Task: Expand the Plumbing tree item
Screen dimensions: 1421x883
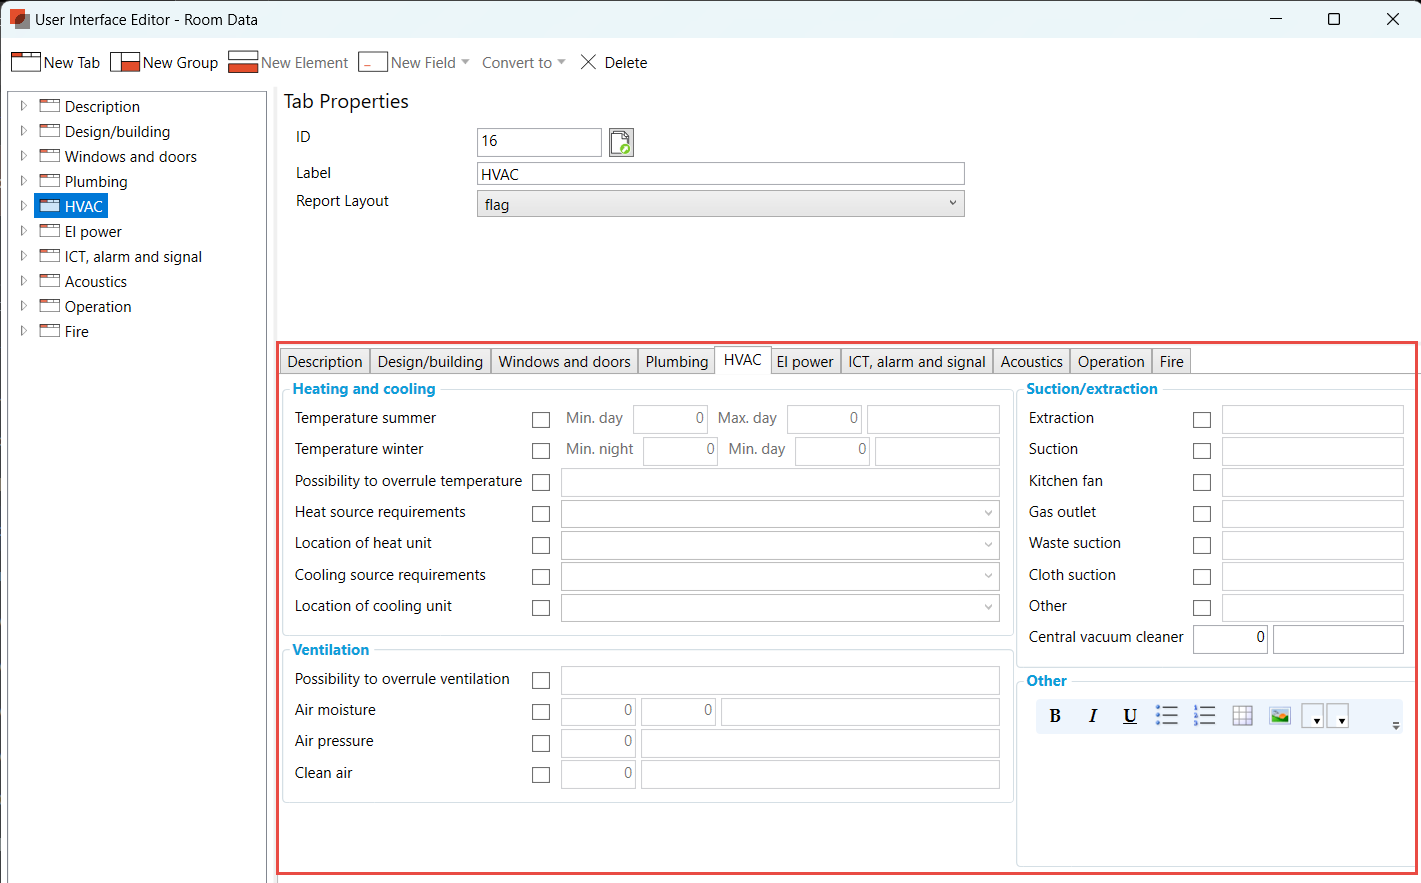Action: pos(24,181)
